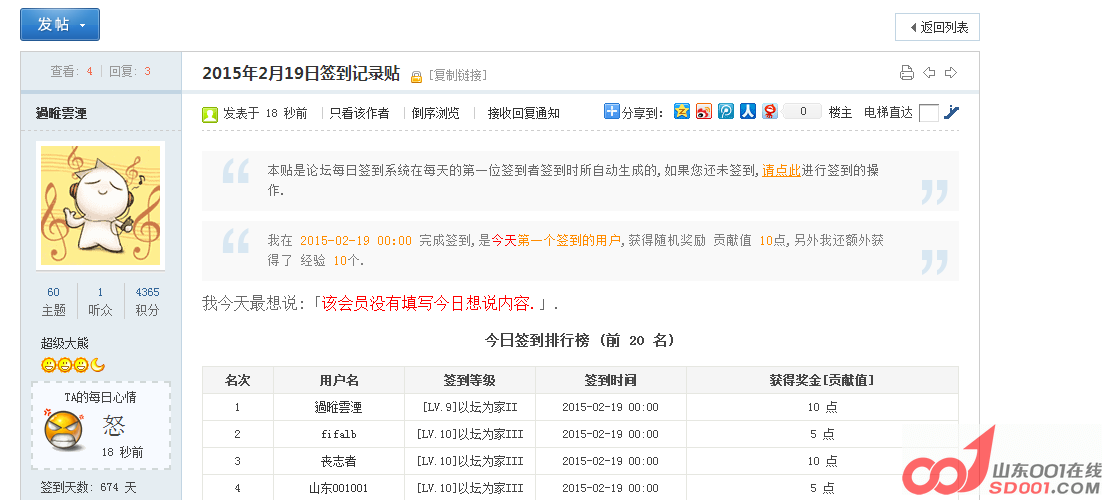1107x500 pixels.
Task: Click the blue plus share icon
Action: coord(612,112)
